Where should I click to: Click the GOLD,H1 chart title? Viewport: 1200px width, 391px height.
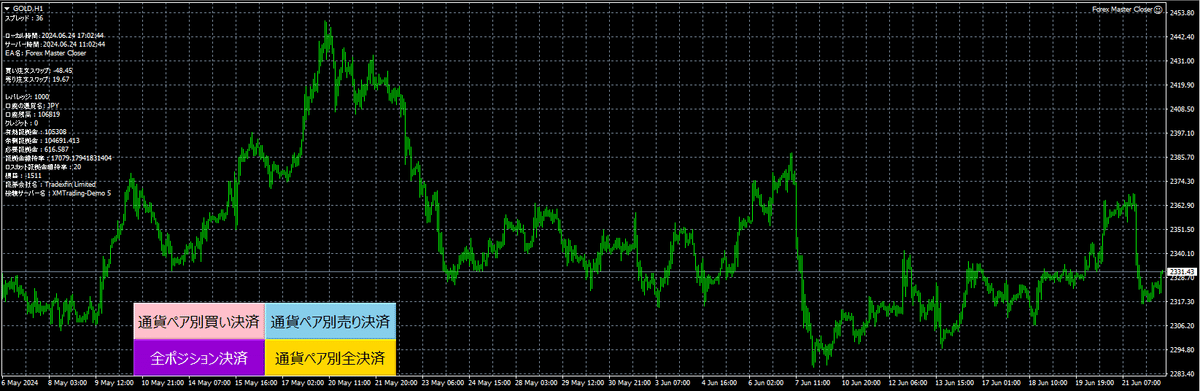(x=28, y=9)
